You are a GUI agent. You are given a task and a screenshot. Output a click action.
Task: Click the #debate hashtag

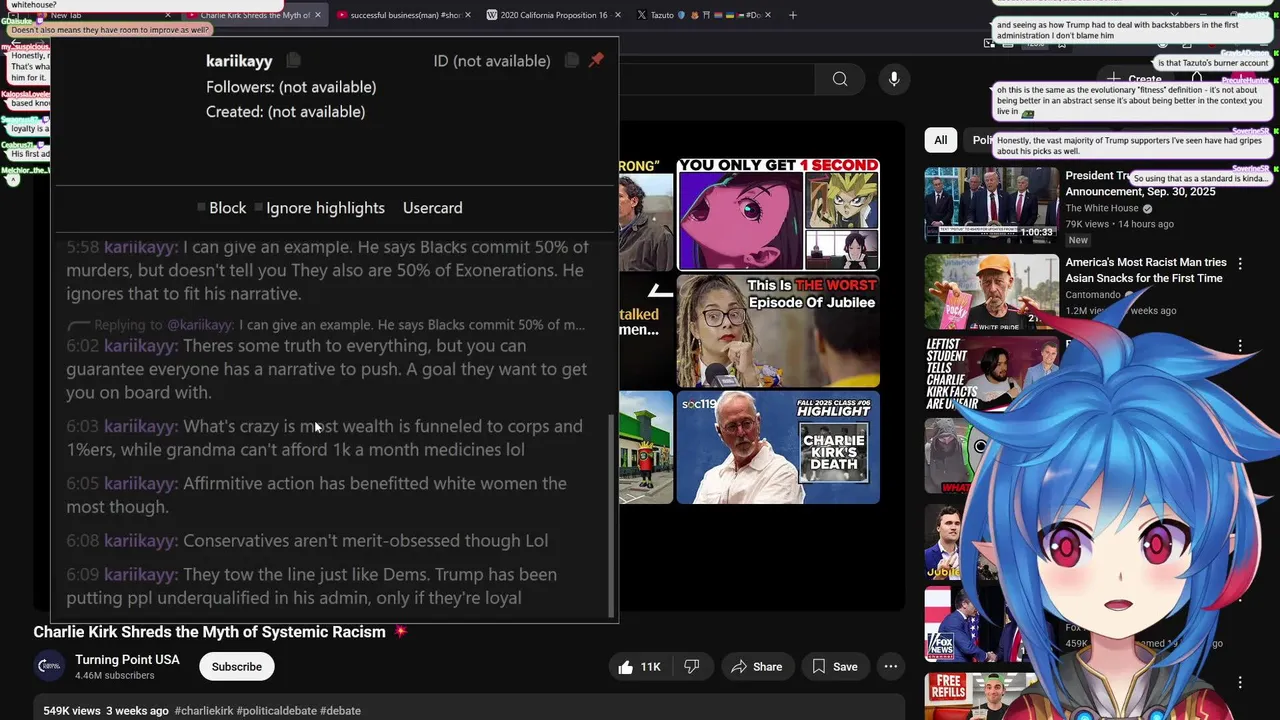click(x=340, y=711)
